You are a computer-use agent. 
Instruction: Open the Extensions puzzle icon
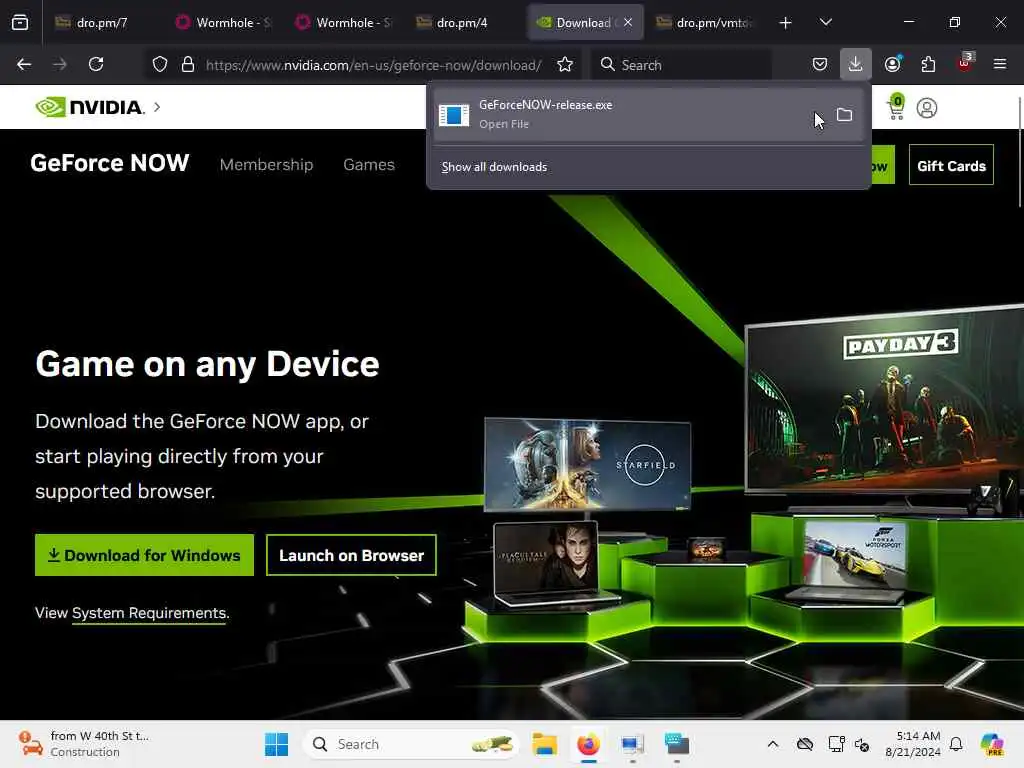pyautogui.click(x=928, y=65)
